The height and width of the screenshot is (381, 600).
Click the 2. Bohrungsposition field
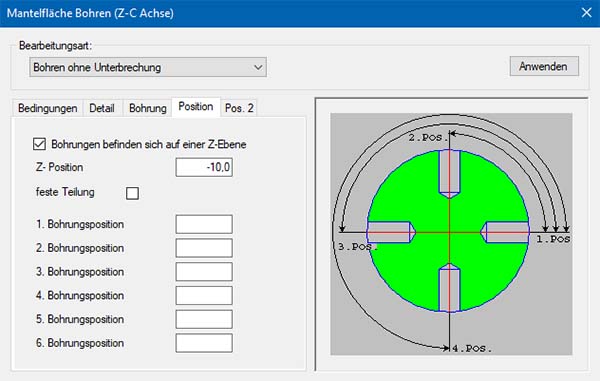pyautogui.click(x=204, y=248)
